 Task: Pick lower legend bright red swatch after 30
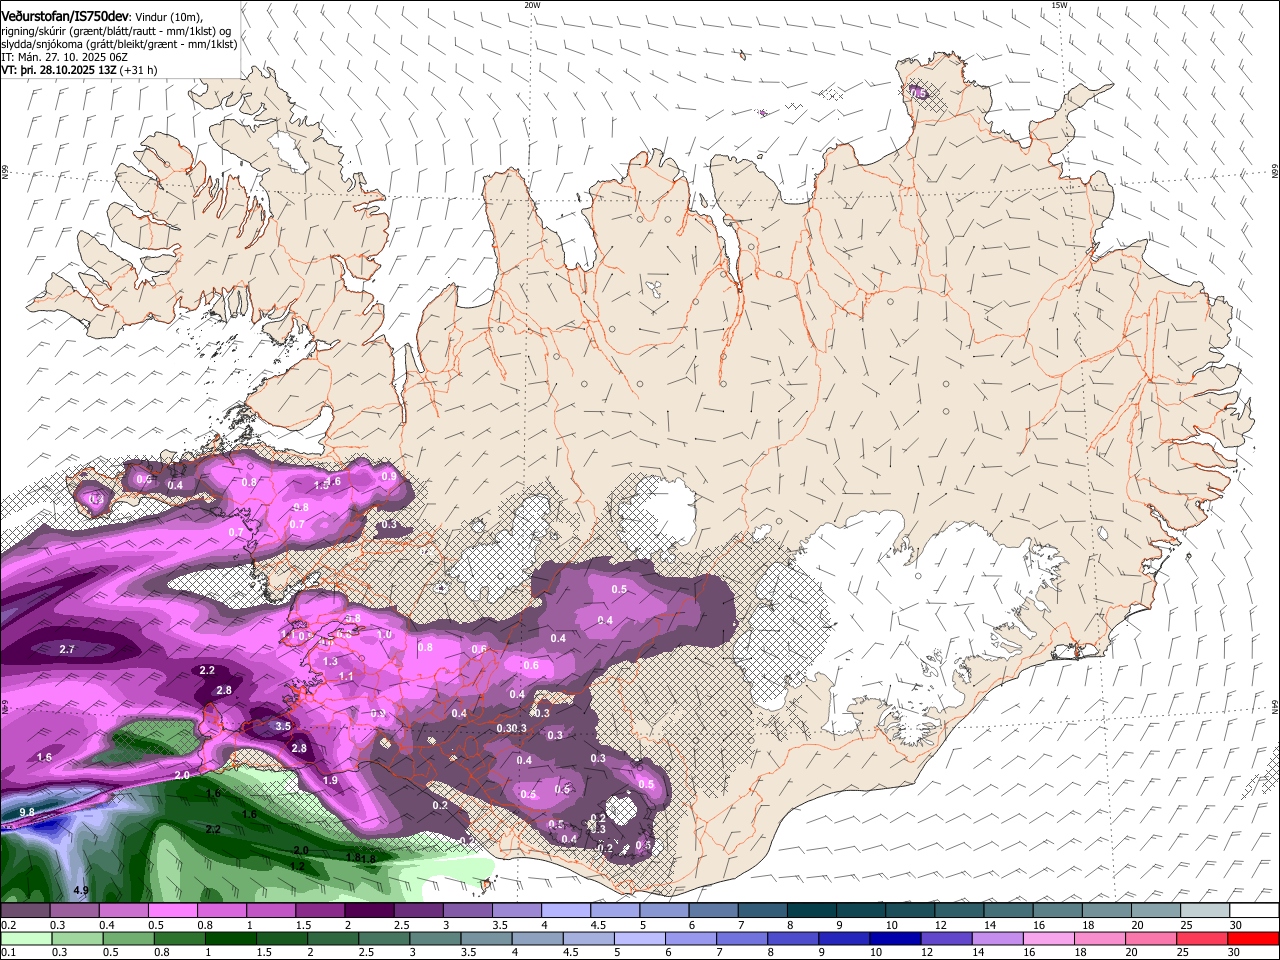(1253, 939)
